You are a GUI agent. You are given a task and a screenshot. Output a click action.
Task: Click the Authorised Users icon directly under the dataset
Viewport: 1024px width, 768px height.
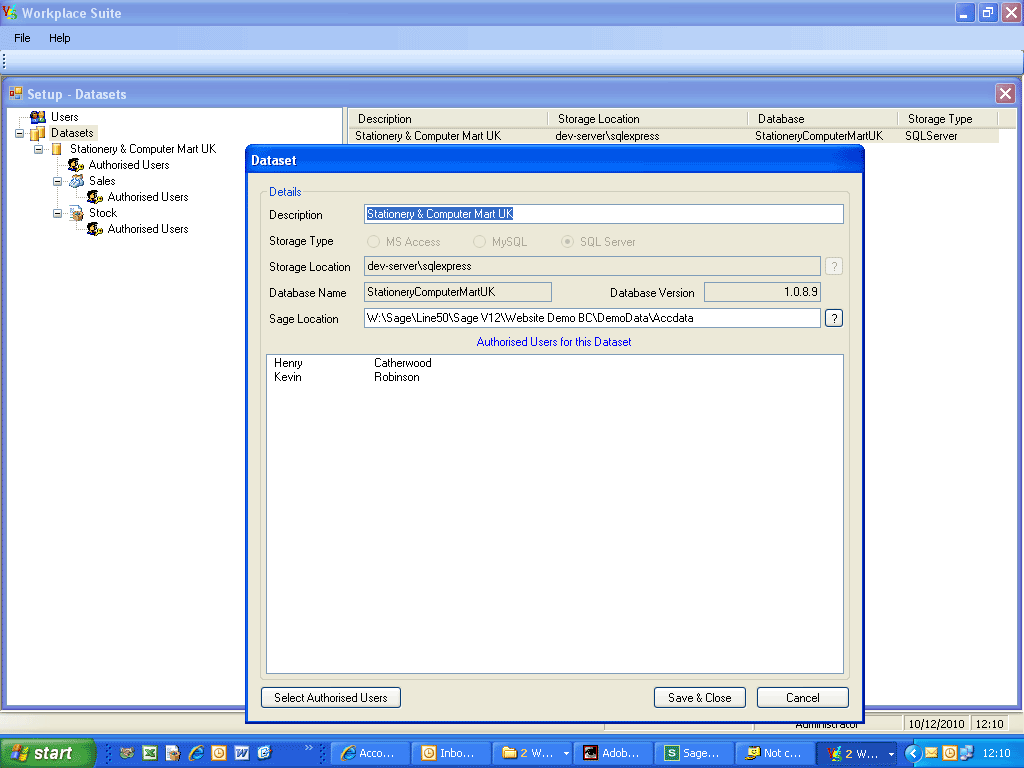76,165
